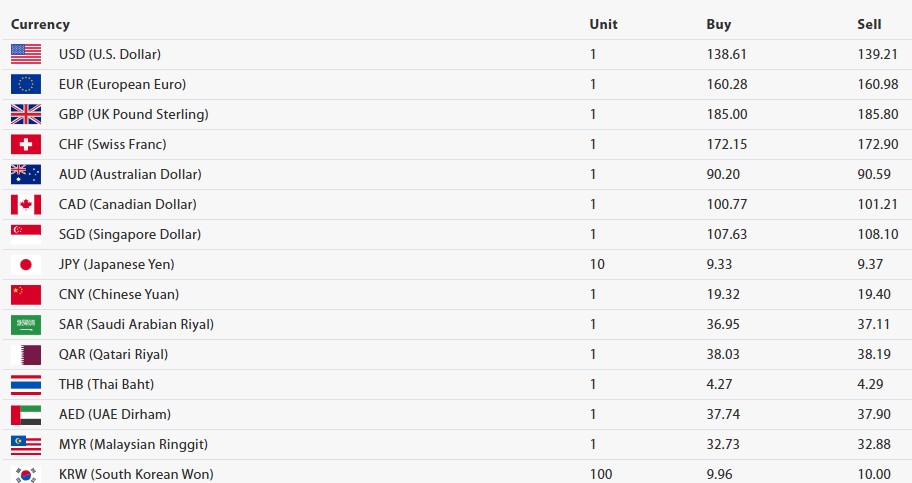Click the European Union flag icon
The image size is (912, 483).
(x=26, y=84)
